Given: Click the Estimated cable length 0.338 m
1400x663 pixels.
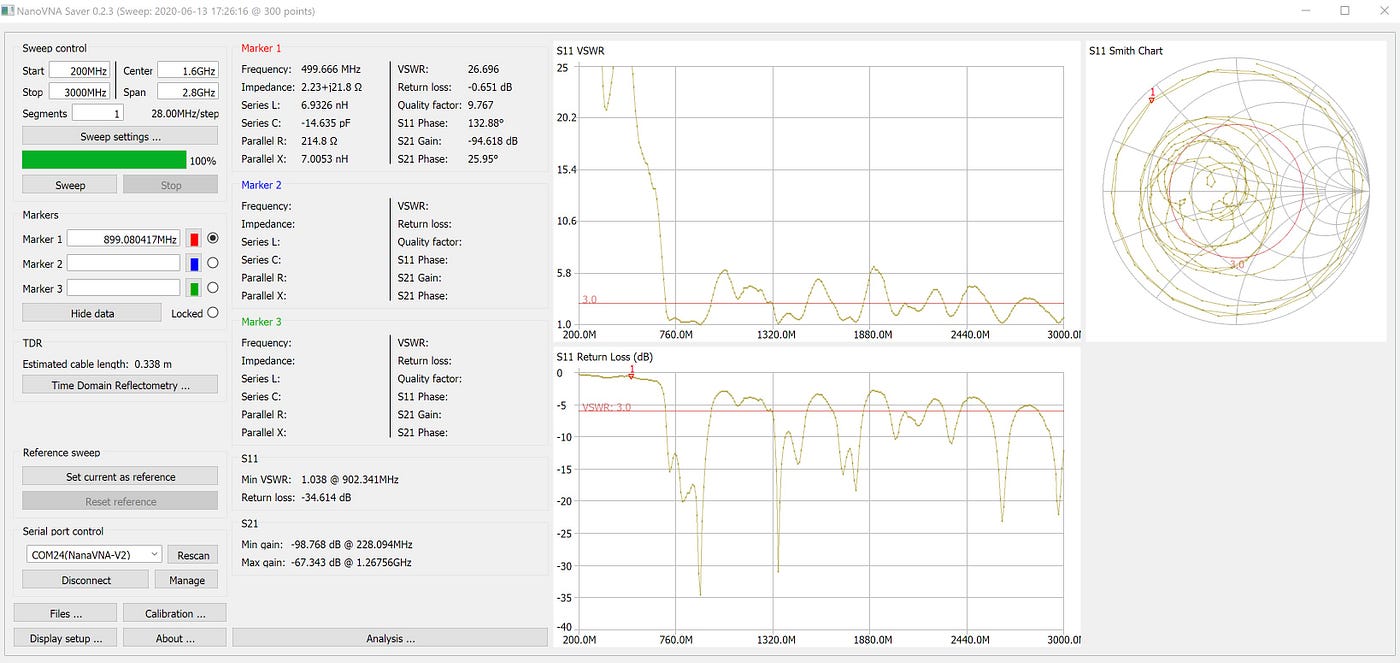Looking at the screenshot, I should 97,364.
